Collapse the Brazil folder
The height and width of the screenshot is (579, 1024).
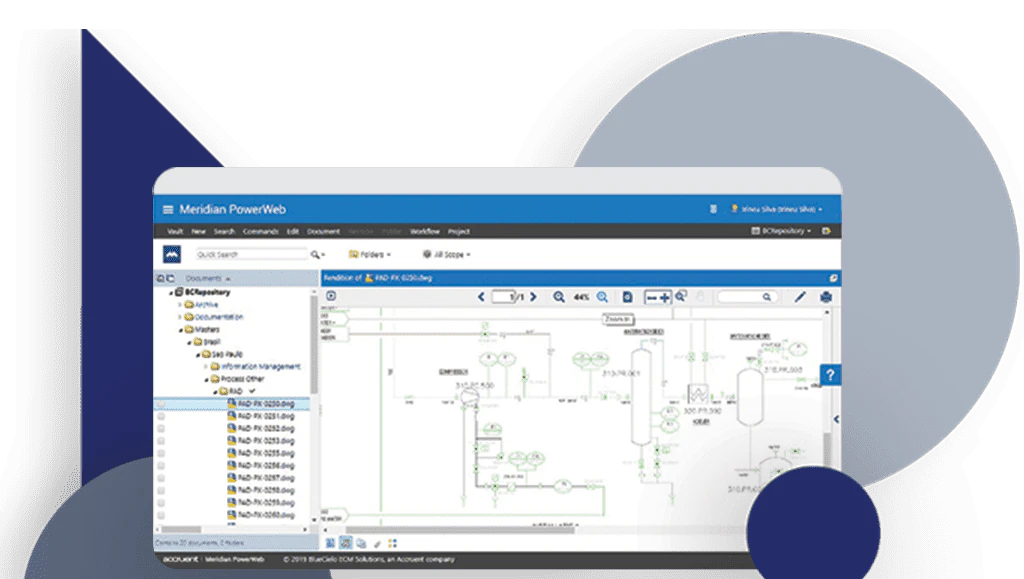tap(189, 342)
